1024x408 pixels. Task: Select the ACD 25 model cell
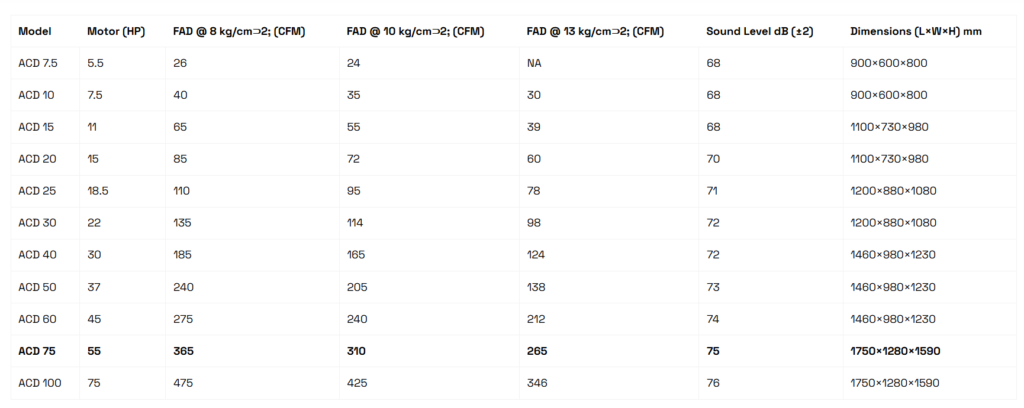[x=36, y=191]
